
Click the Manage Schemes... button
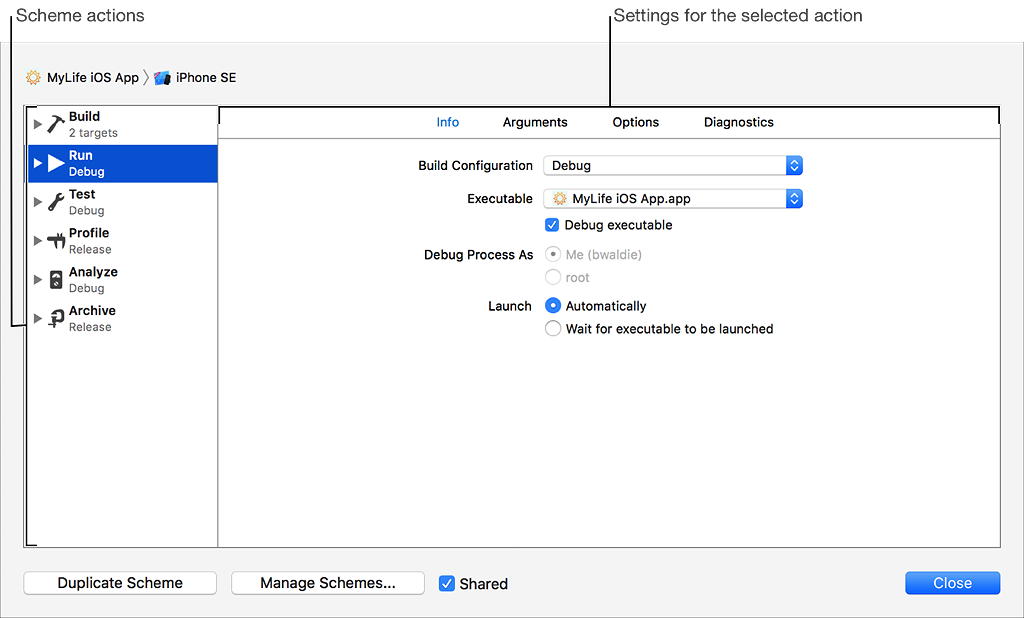pyautogui.click(x=328, y=583)
